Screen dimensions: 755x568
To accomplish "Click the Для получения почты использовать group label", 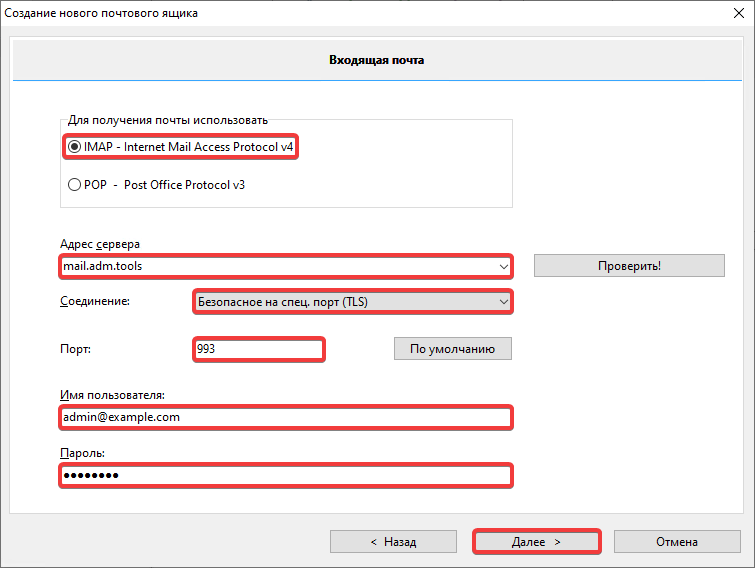I will point(168,120).
